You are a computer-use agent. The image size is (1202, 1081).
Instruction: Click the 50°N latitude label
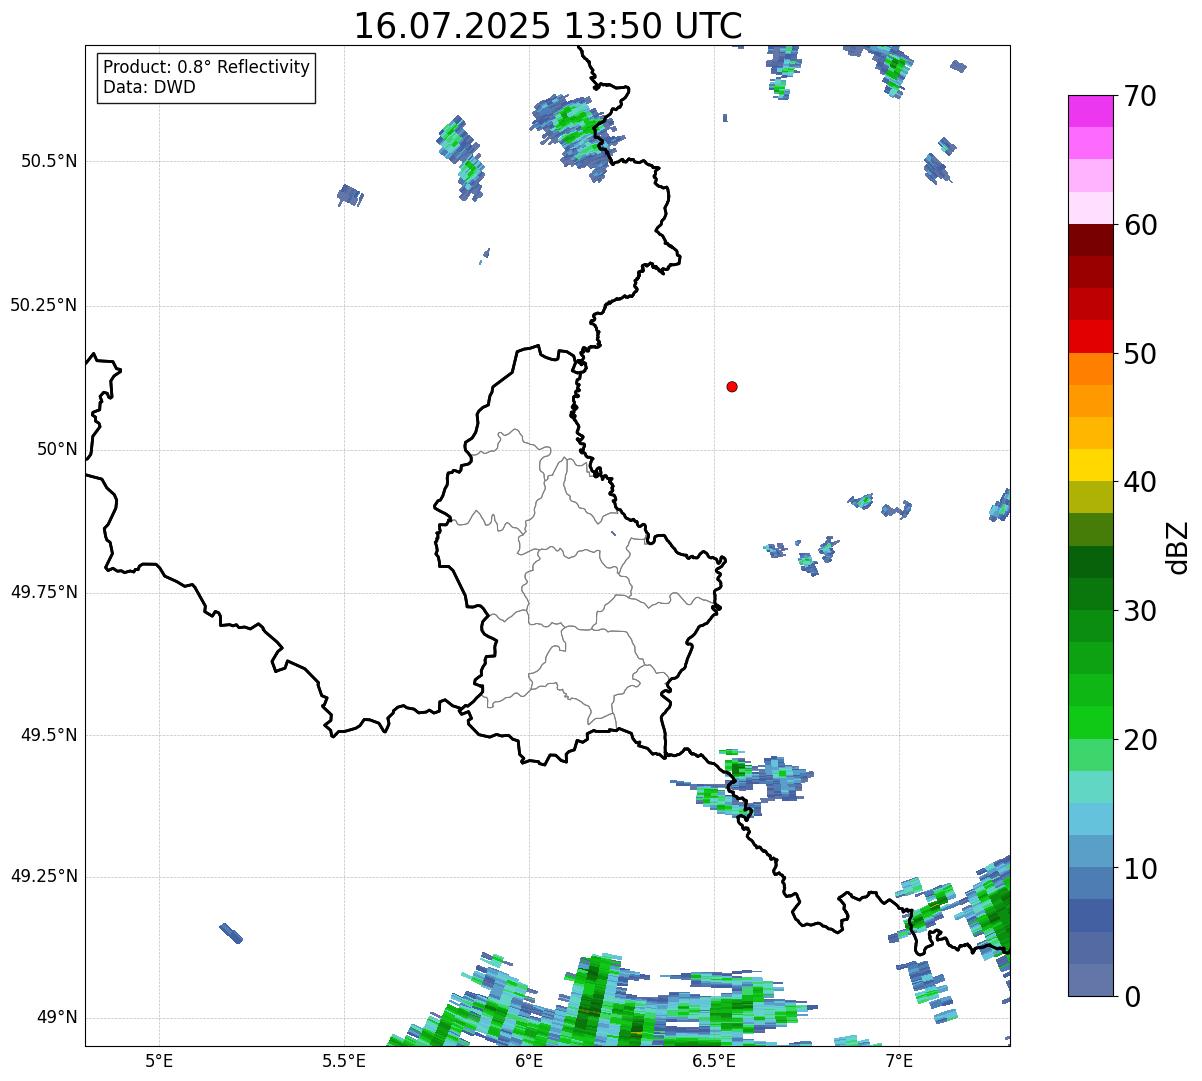(x=57, y=449)
